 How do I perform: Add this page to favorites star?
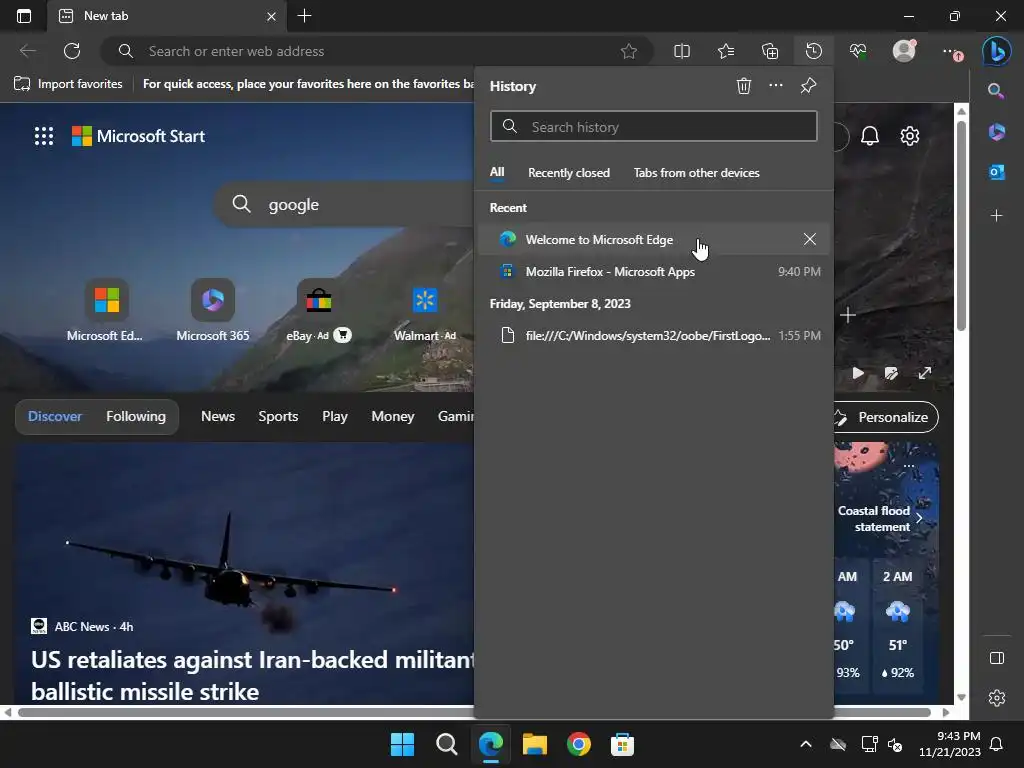629,51
